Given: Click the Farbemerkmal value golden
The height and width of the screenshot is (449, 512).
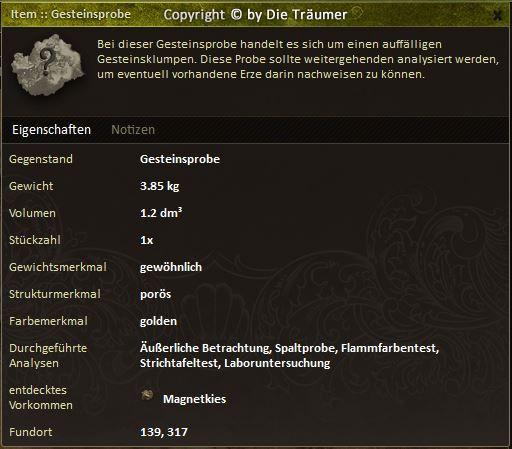Looking at the screenshot, I should point(158,321).
